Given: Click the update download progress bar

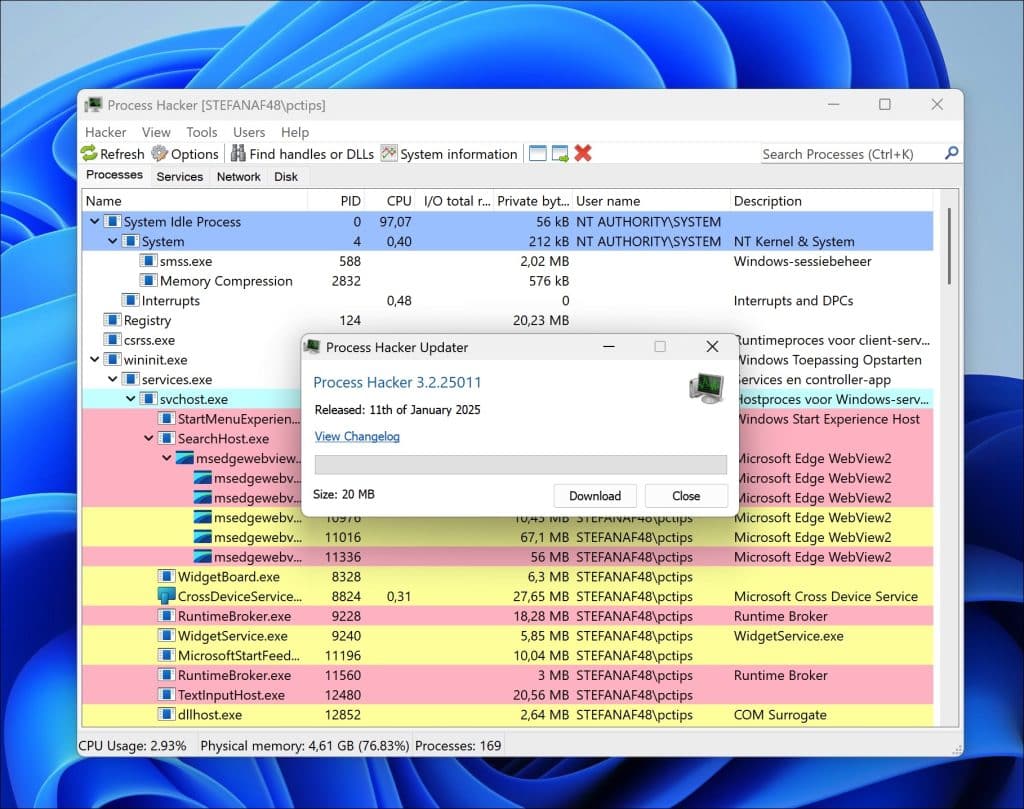Looking at the screenshot, I should point(520,465).
